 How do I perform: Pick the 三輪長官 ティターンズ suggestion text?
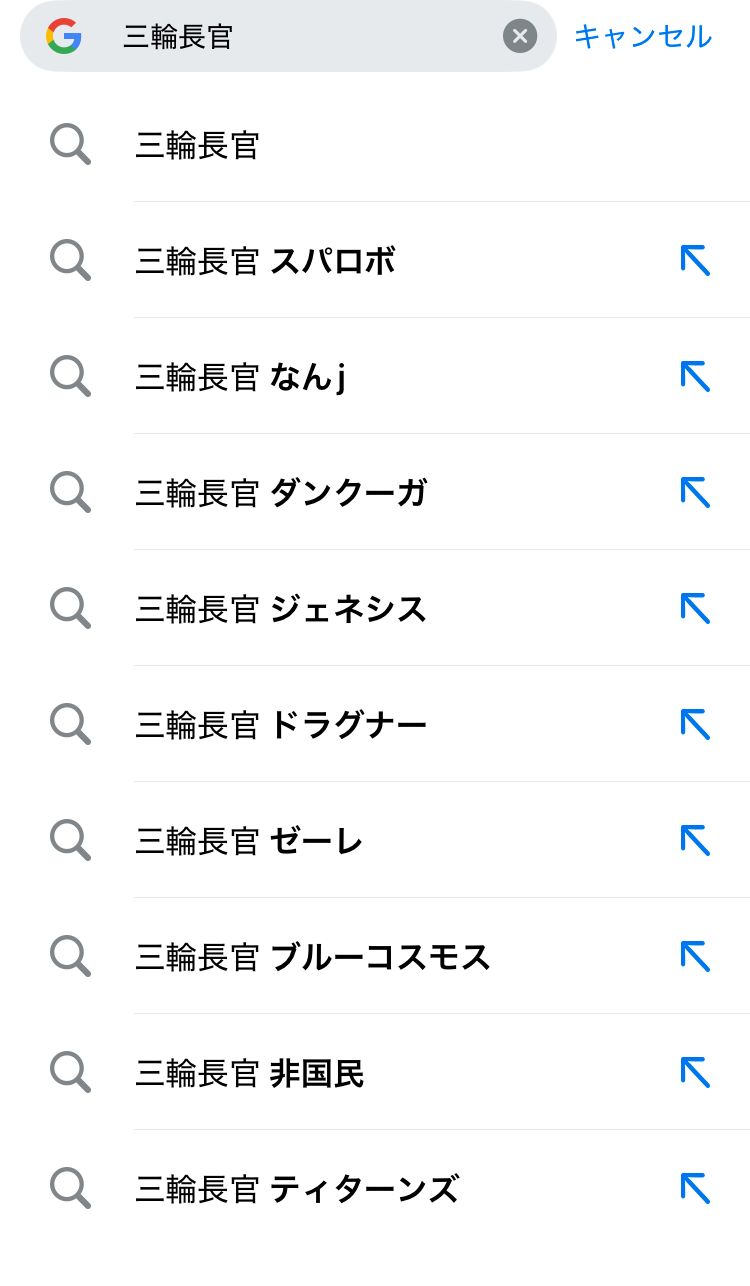tap(297, 1190)
